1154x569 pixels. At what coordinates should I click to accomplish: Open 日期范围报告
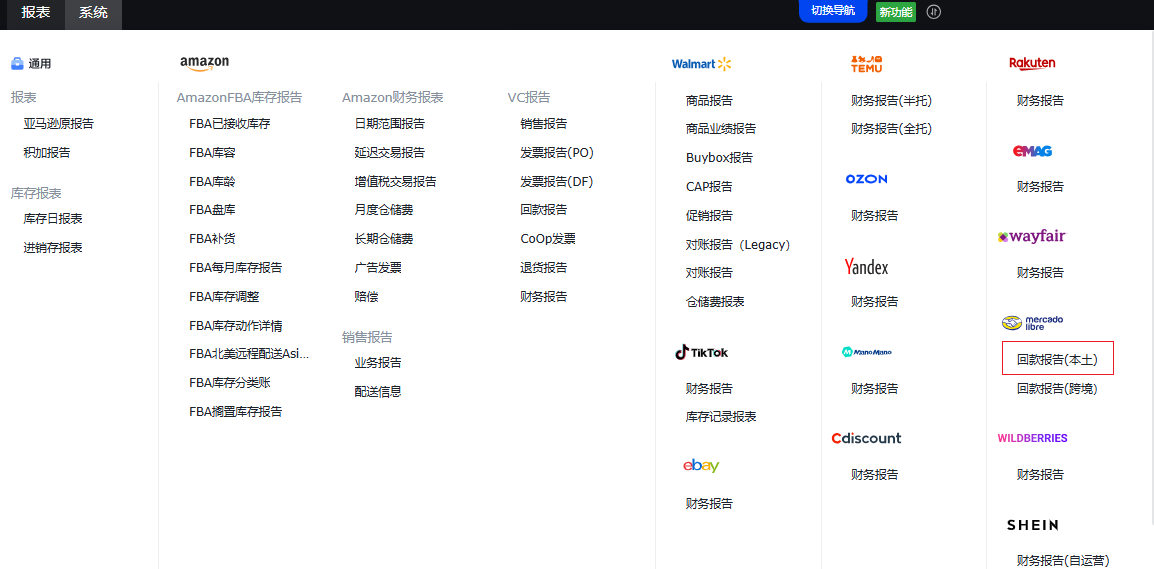(389, 124)
